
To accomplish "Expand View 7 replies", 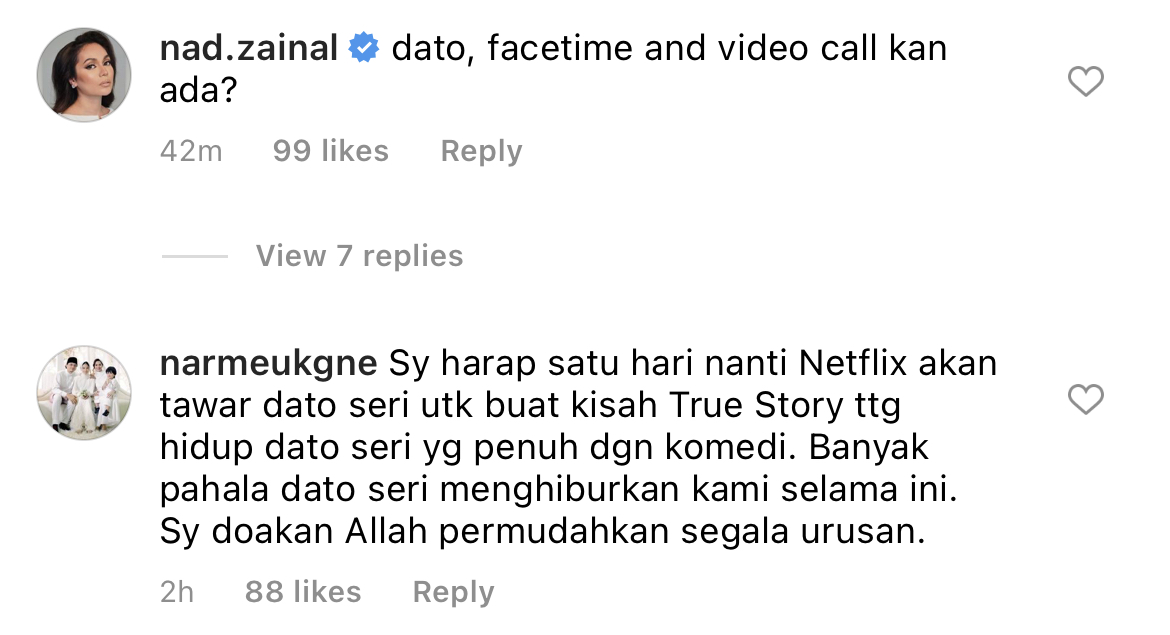I will tap(359, 256).
